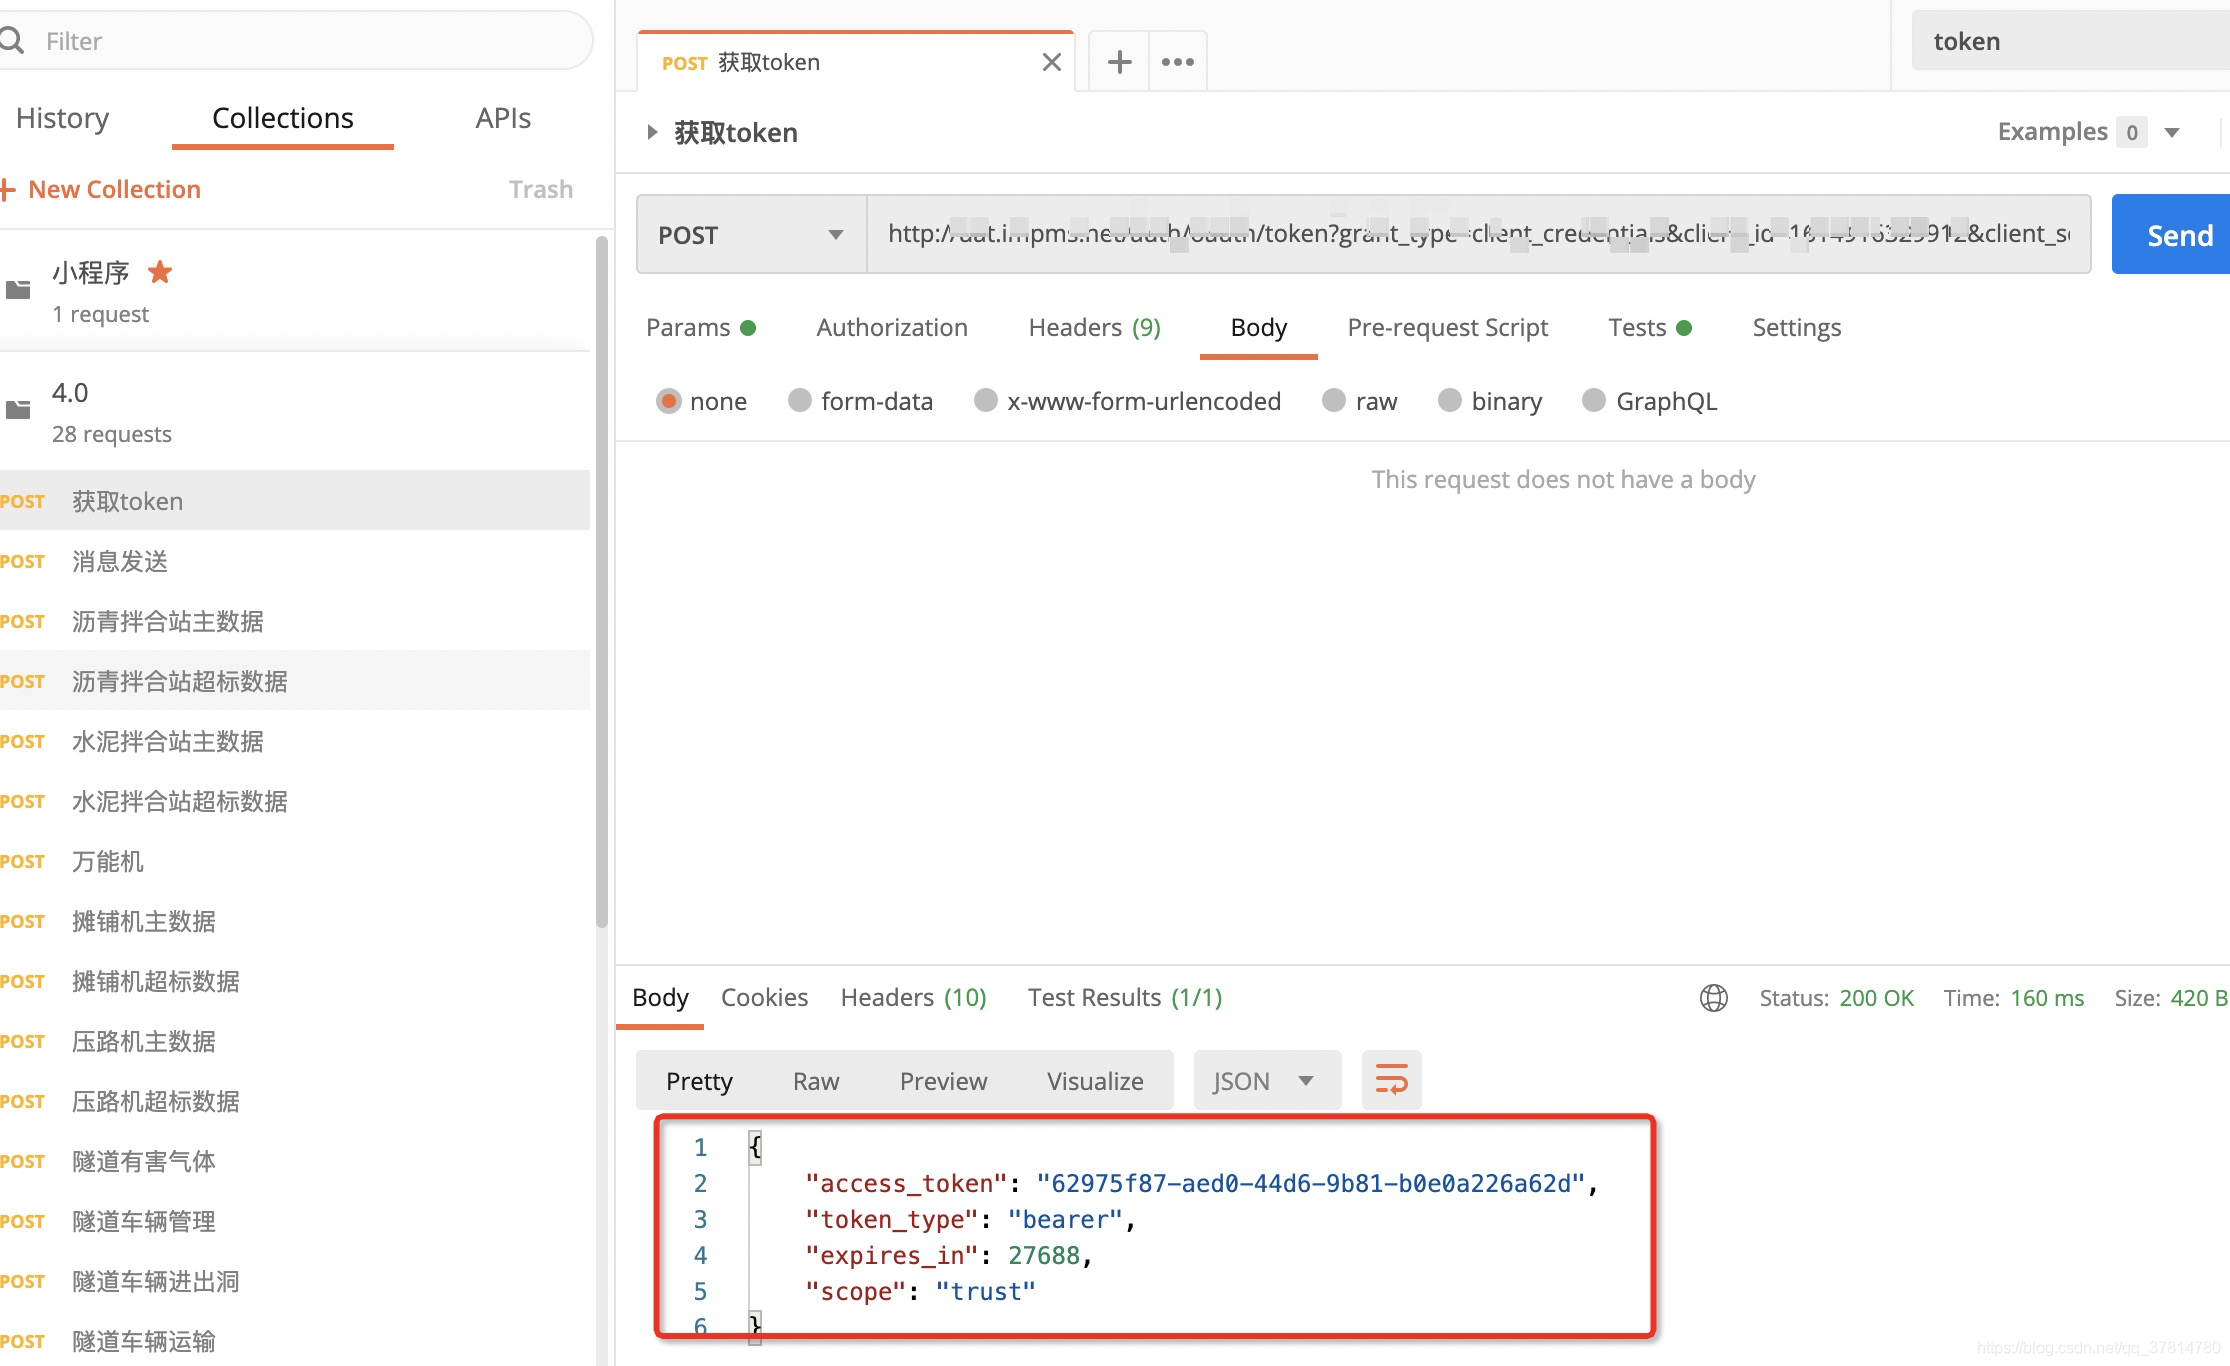Screen dimensions: 2230x1366
Task: Click the Filter search field
Action: [296, 41]
